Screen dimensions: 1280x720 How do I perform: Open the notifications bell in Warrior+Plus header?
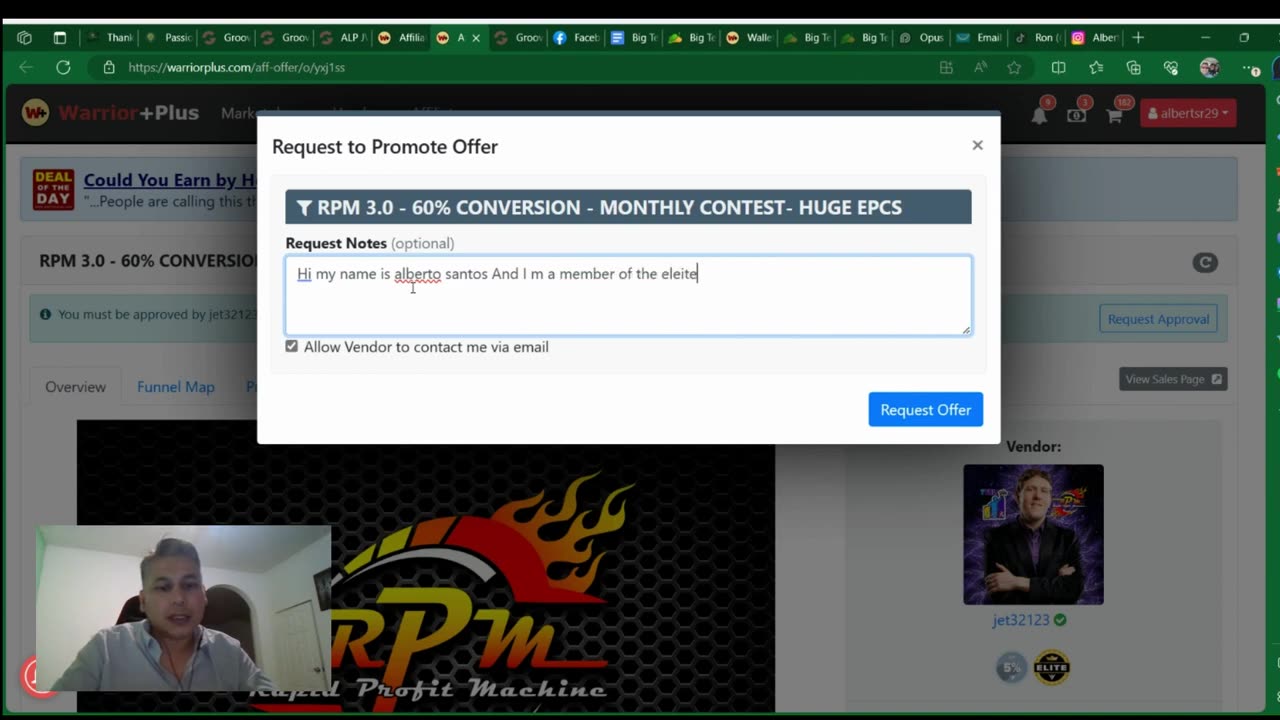pyautogui.click(x=1040, y=114)
